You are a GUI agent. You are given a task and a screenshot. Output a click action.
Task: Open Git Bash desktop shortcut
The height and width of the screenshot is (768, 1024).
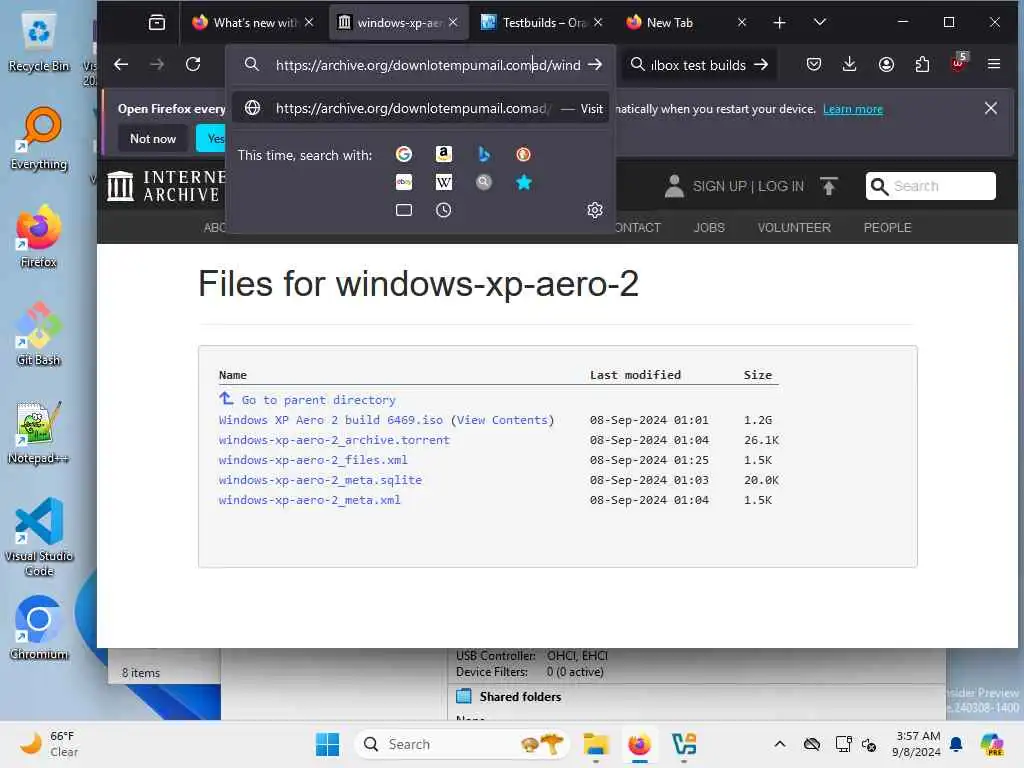pos(39,334)
